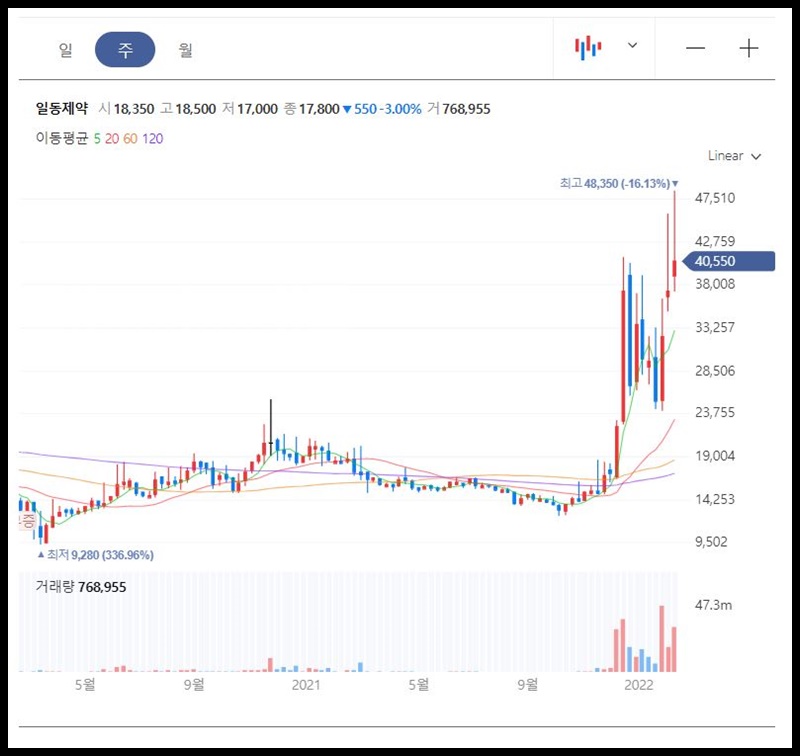Click the volume readout 거 768,955

coord(459,109)
